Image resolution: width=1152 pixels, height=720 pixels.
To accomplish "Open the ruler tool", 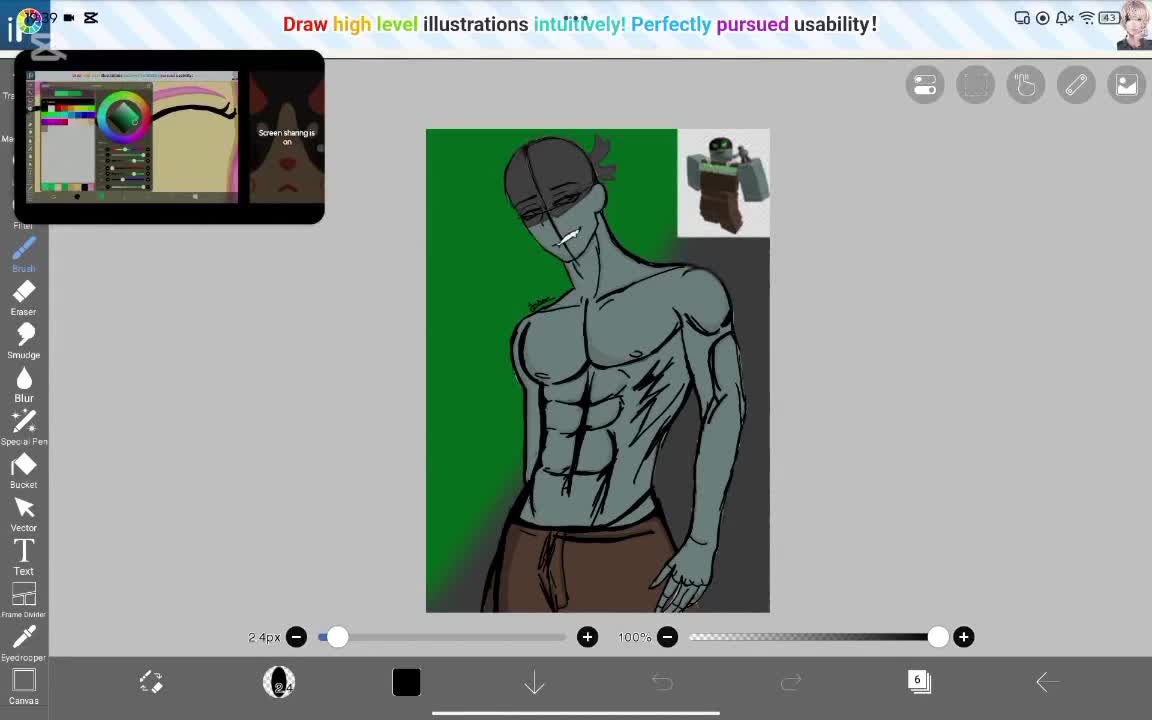I will [x=1076, y=85].
